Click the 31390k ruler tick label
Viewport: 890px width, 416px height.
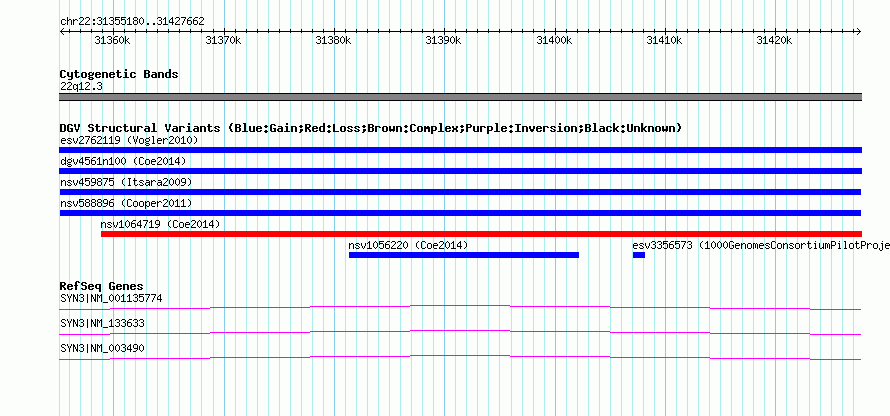444,40
